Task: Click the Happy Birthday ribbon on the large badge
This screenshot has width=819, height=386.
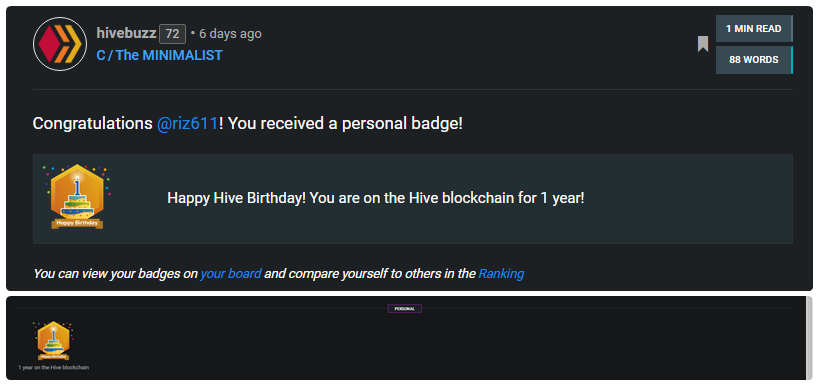Action: tap(77, 224)
